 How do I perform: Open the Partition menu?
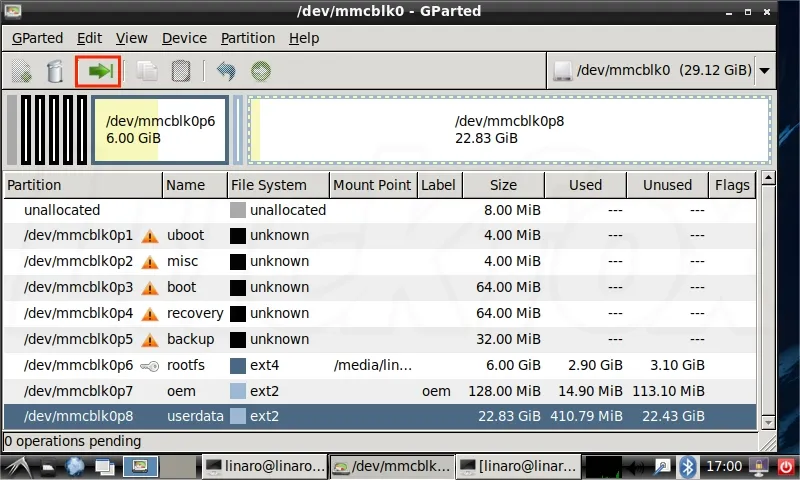pyautogui.click(x=247, y=38)
